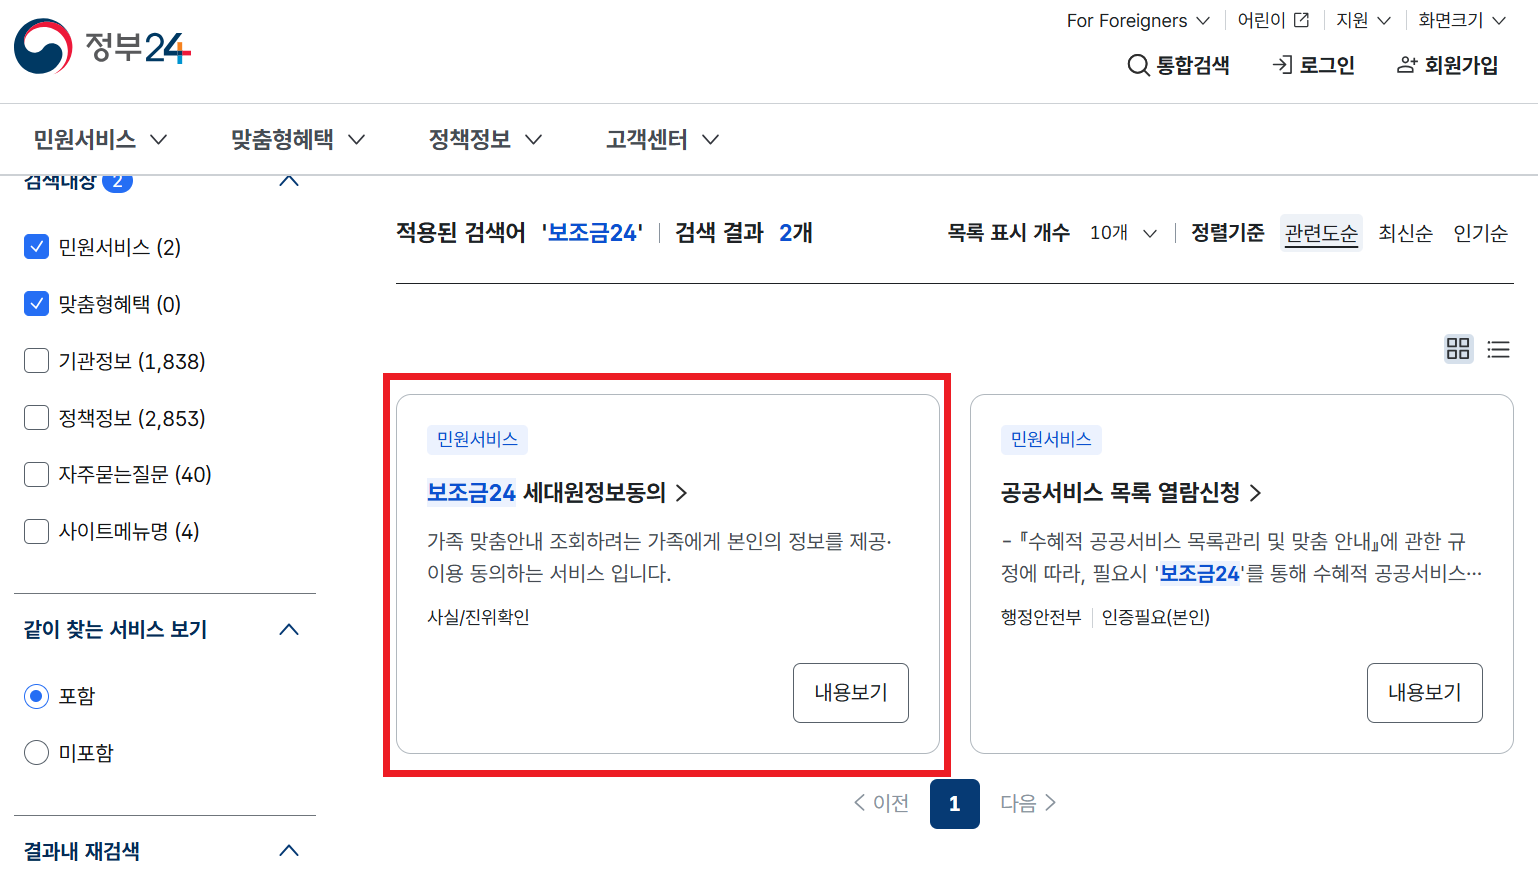The image size is (1538, 883).
Task: Open the external link icon next to 어린이
Action: 1301,20
